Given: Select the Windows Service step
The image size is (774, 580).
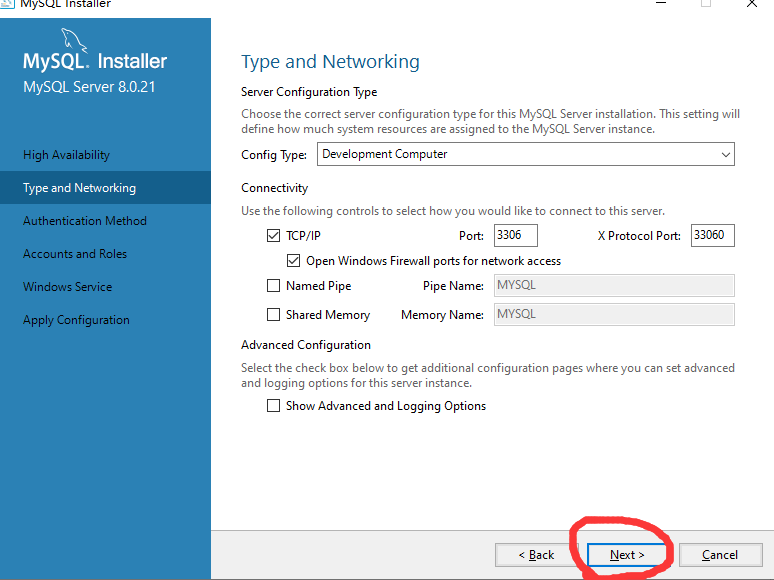Looking at the screenshot, I should (x=67, y=287).
